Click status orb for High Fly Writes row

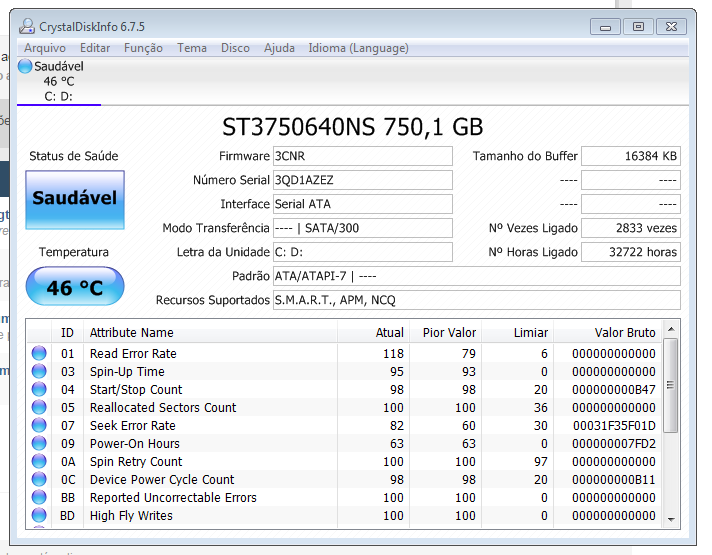pyautogui.click(x=39, y=515)
